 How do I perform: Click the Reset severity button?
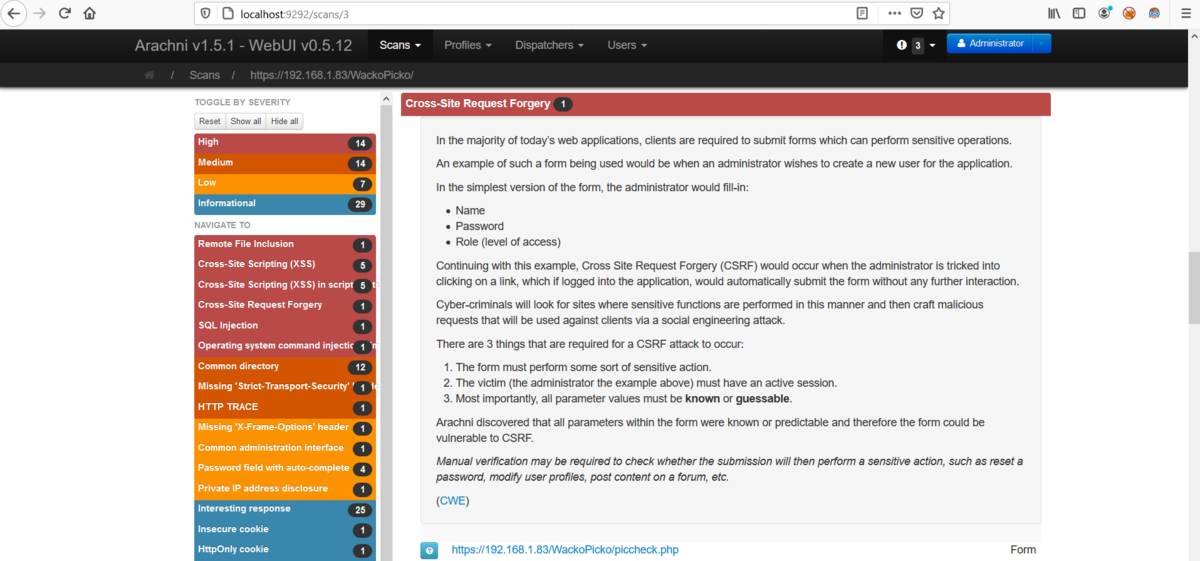coord(209,121)
